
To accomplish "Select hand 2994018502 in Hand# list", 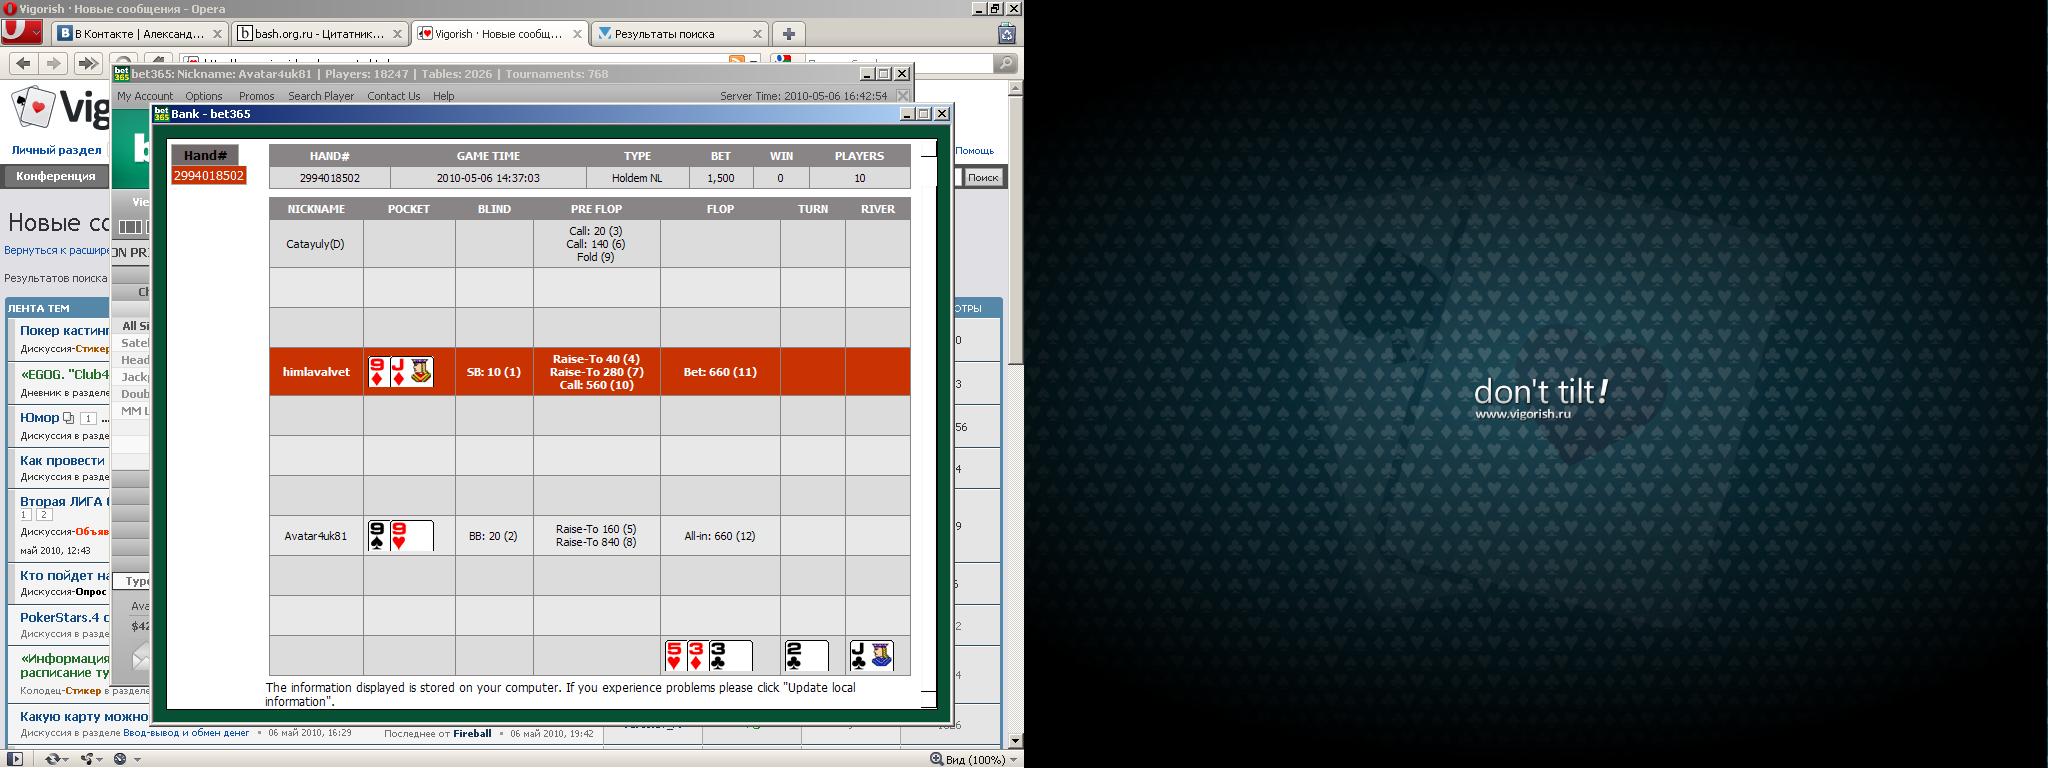I will (208, 176).
